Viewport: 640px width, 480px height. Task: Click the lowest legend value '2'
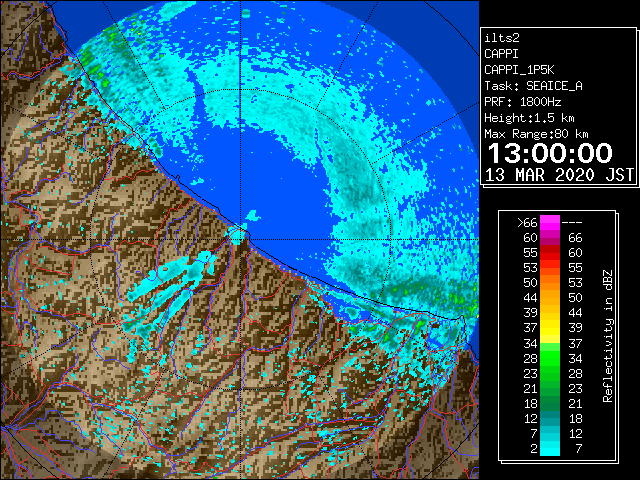[533, 449]
